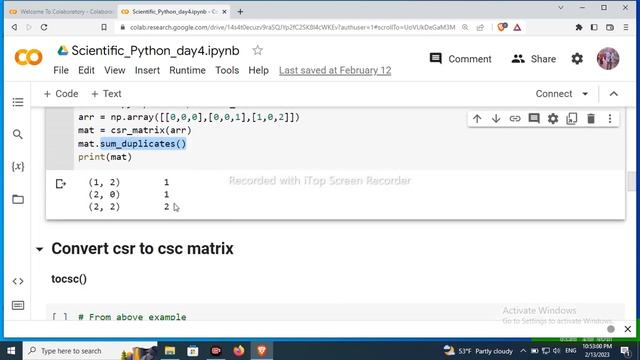
Task: Open File Explorer from the taskbar
Action: coord(170,351)
